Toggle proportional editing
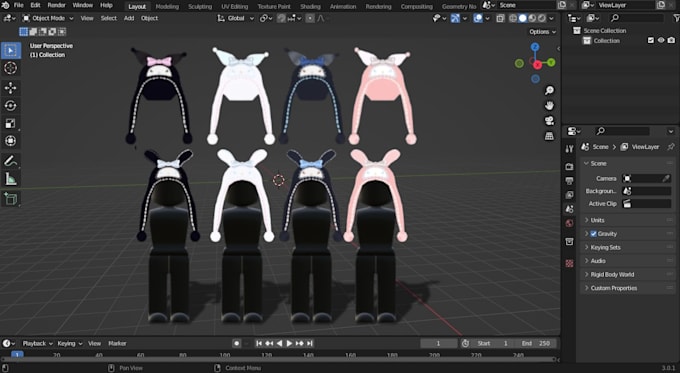Viewport: 680px width, 373px height. [x=310, y=18]
